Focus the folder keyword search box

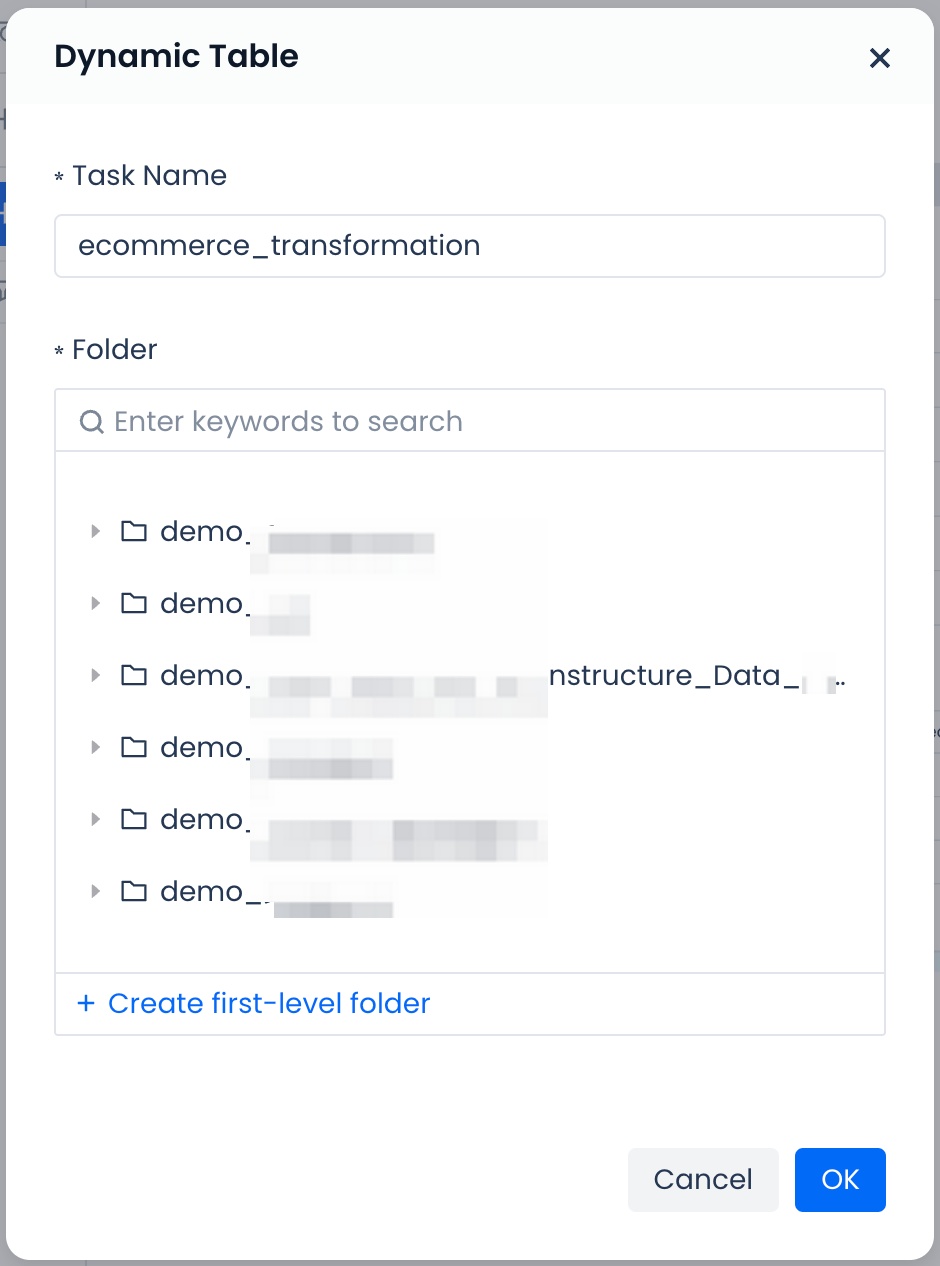(480, 421)
